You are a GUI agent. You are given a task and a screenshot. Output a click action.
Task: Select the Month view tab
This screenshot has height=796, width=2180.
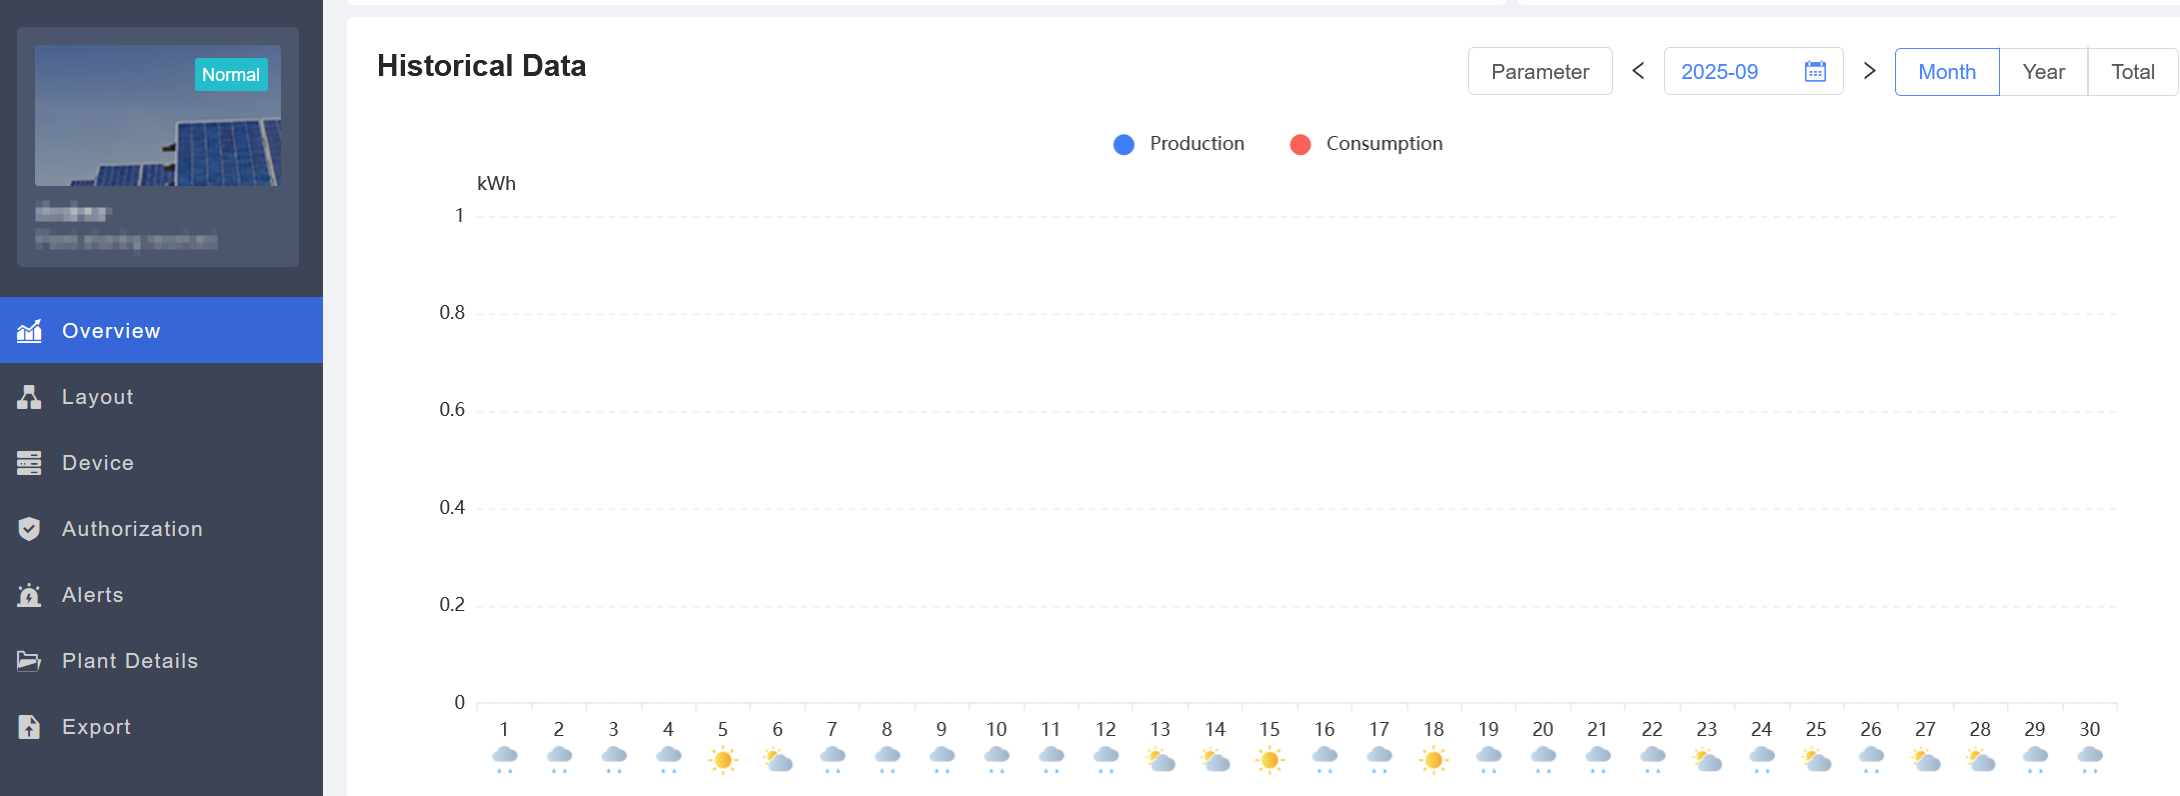pos(1946,72)
